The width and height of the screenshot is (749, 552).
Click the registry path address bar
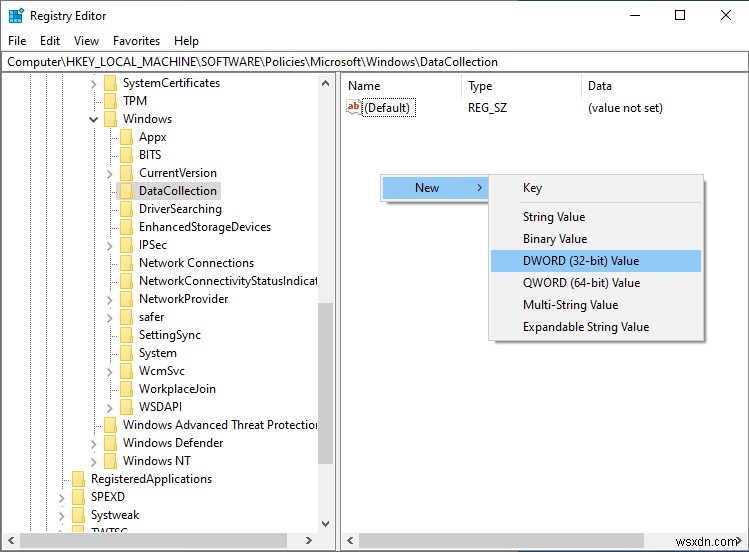click(x=374, y=62)
